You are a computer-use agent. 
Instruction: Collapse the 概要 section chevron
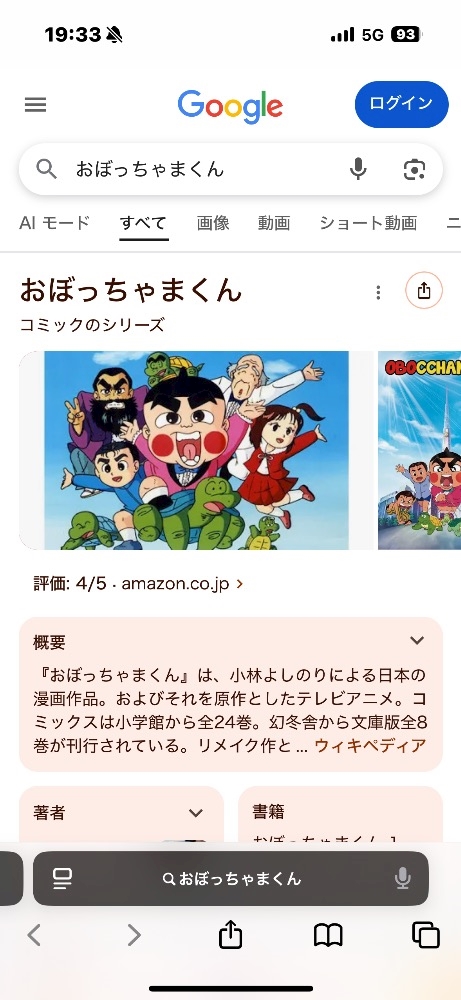click(417, 640)
